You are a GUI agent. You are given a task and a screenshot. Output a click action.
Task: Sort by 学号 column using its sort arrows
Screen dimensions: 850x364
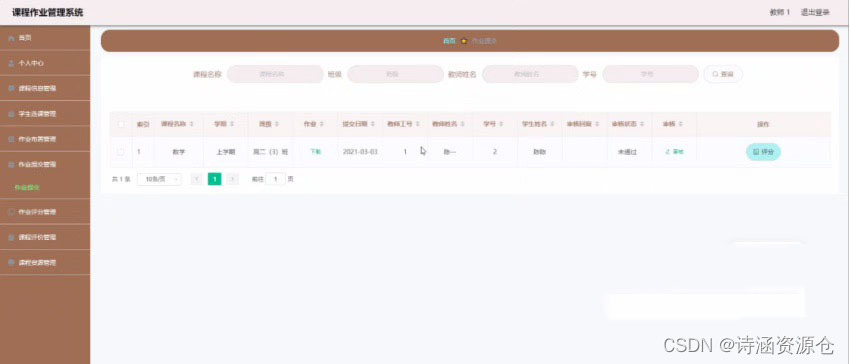501,124
